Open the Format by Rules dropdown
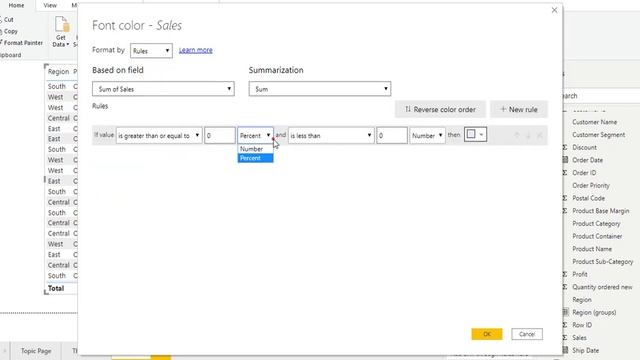 coord(151,51)
